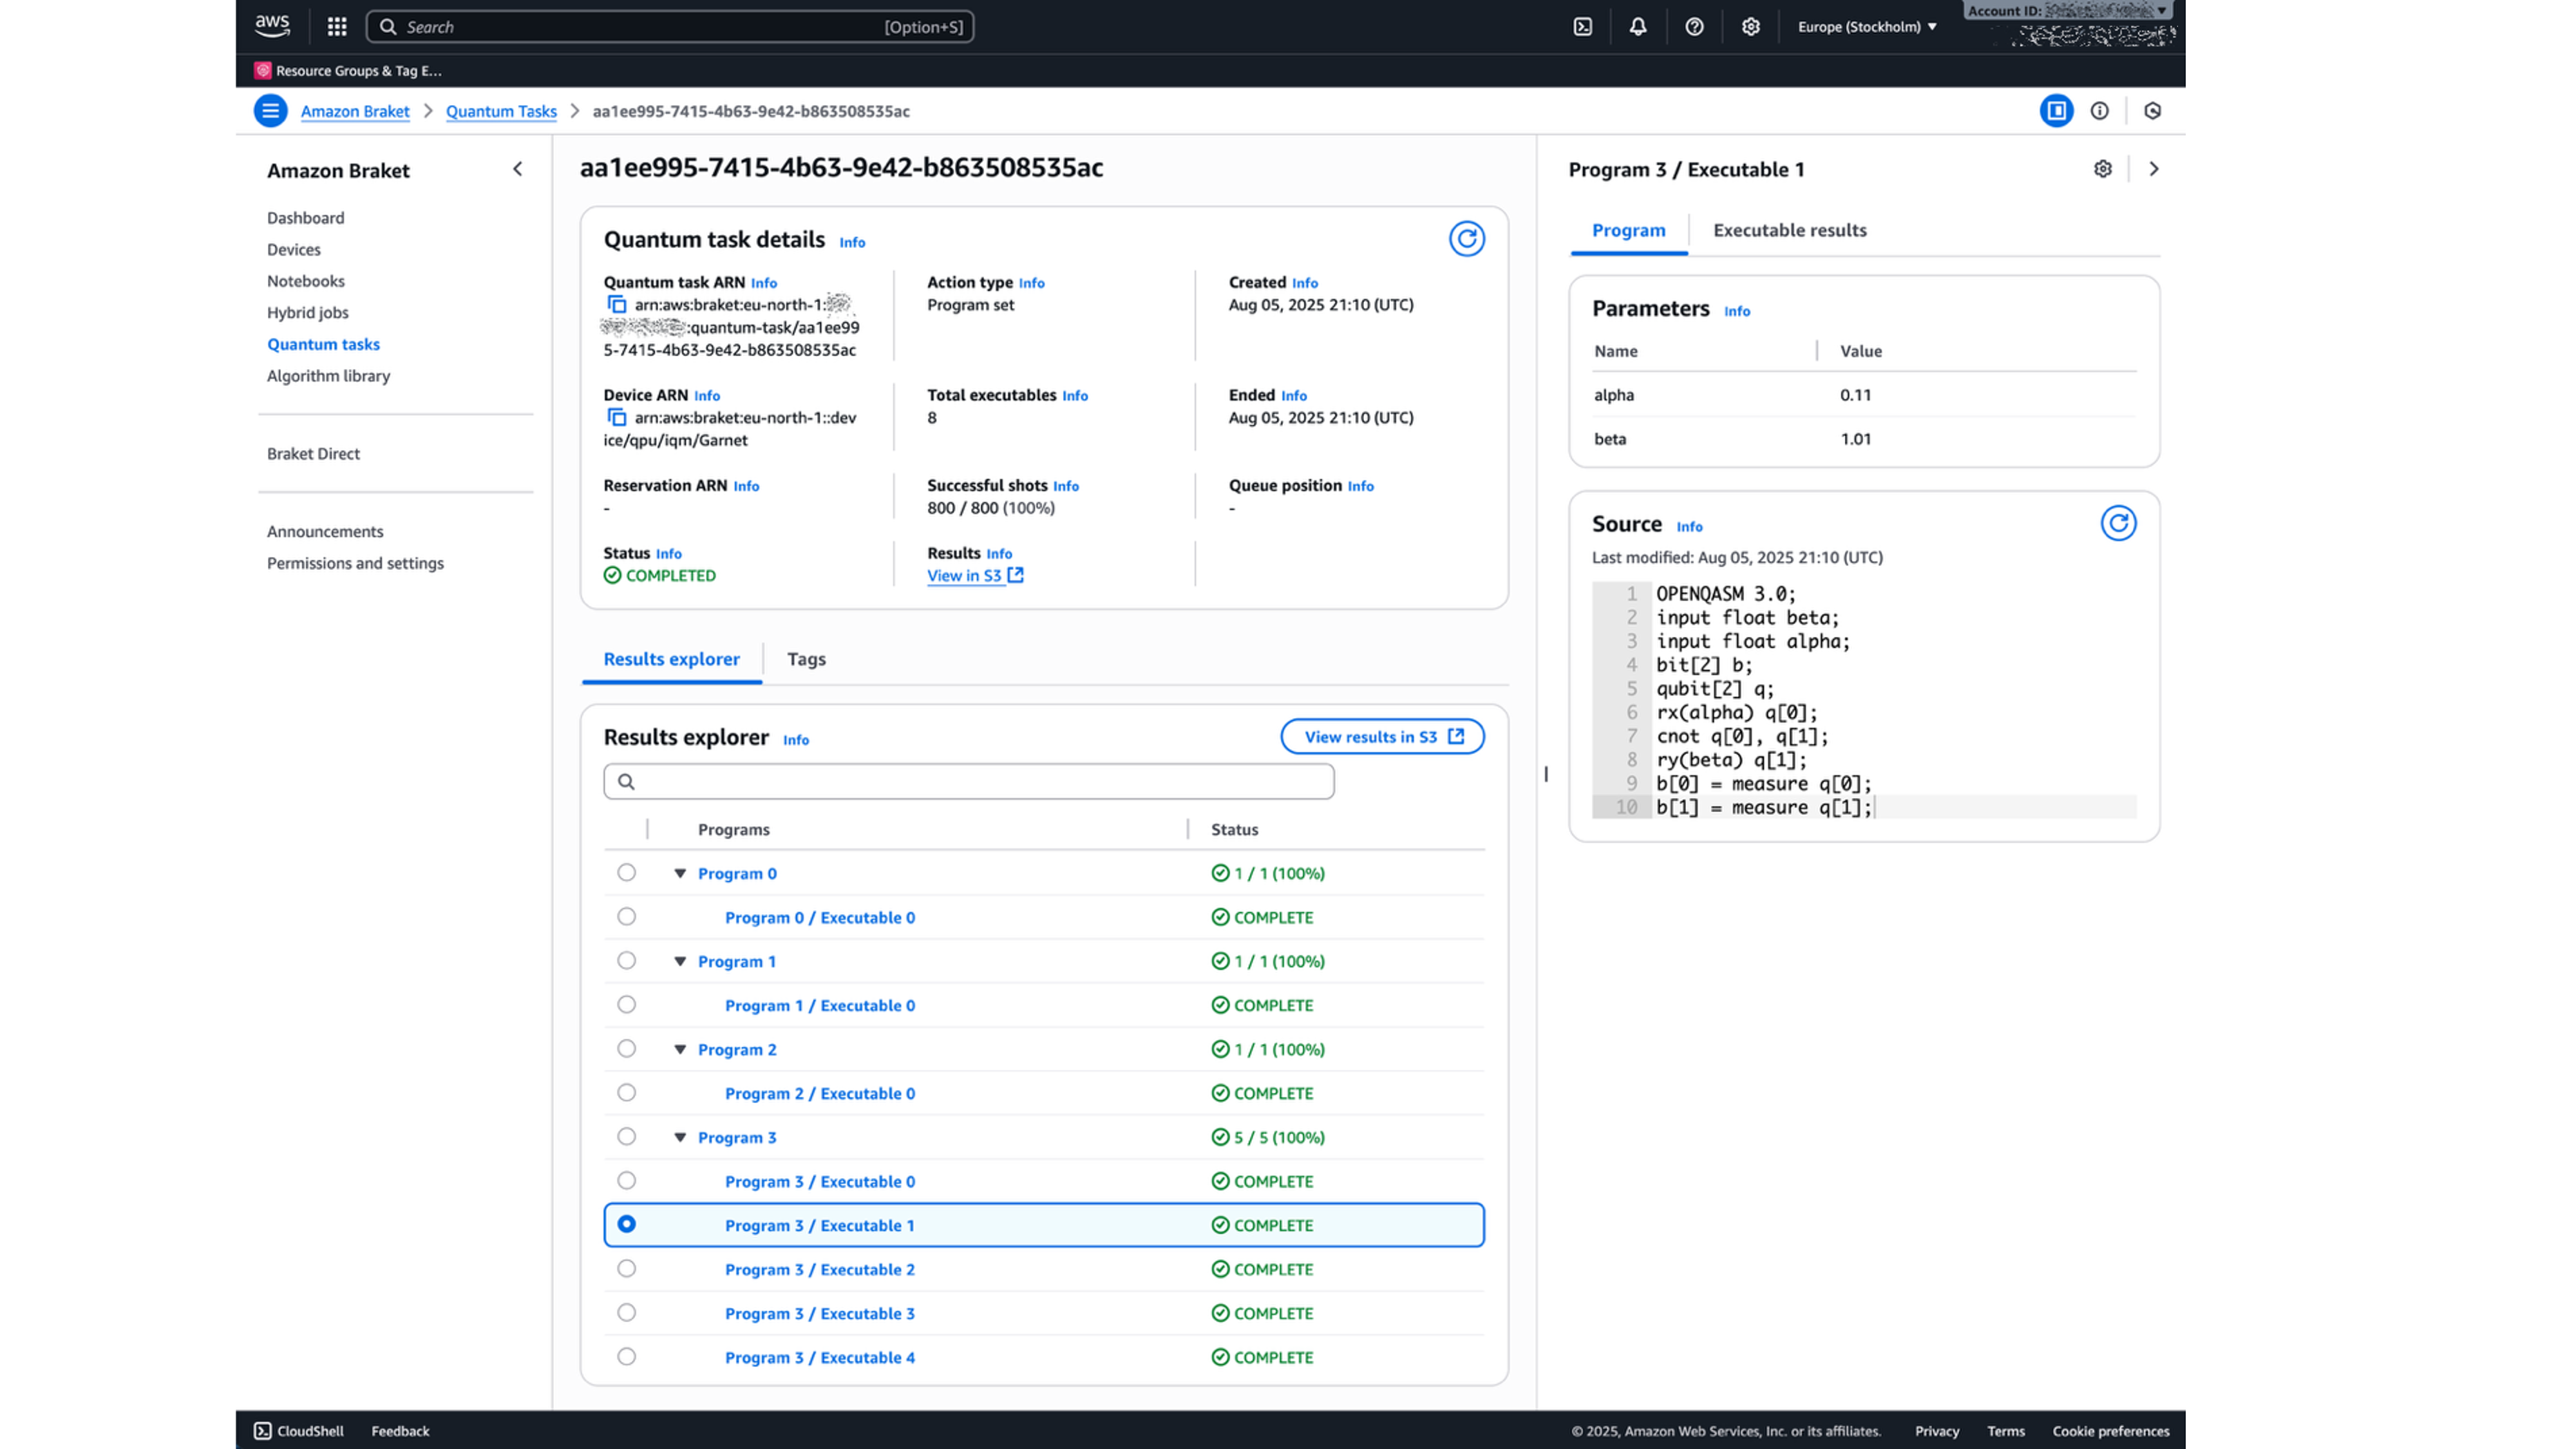Screen dimensions: 2576x1449
Task: Switch to the Tags tab
Action: click(x=806, y=659)
